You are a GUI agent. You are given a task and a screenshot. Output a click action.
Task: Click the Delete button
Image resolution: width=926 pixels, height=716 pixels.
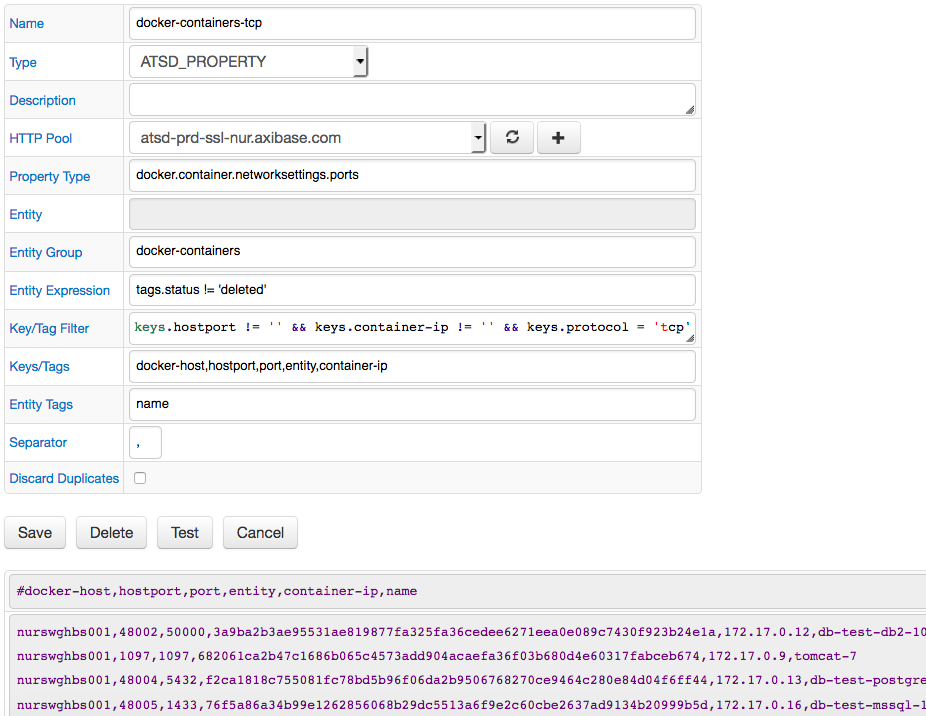[111, 532]
